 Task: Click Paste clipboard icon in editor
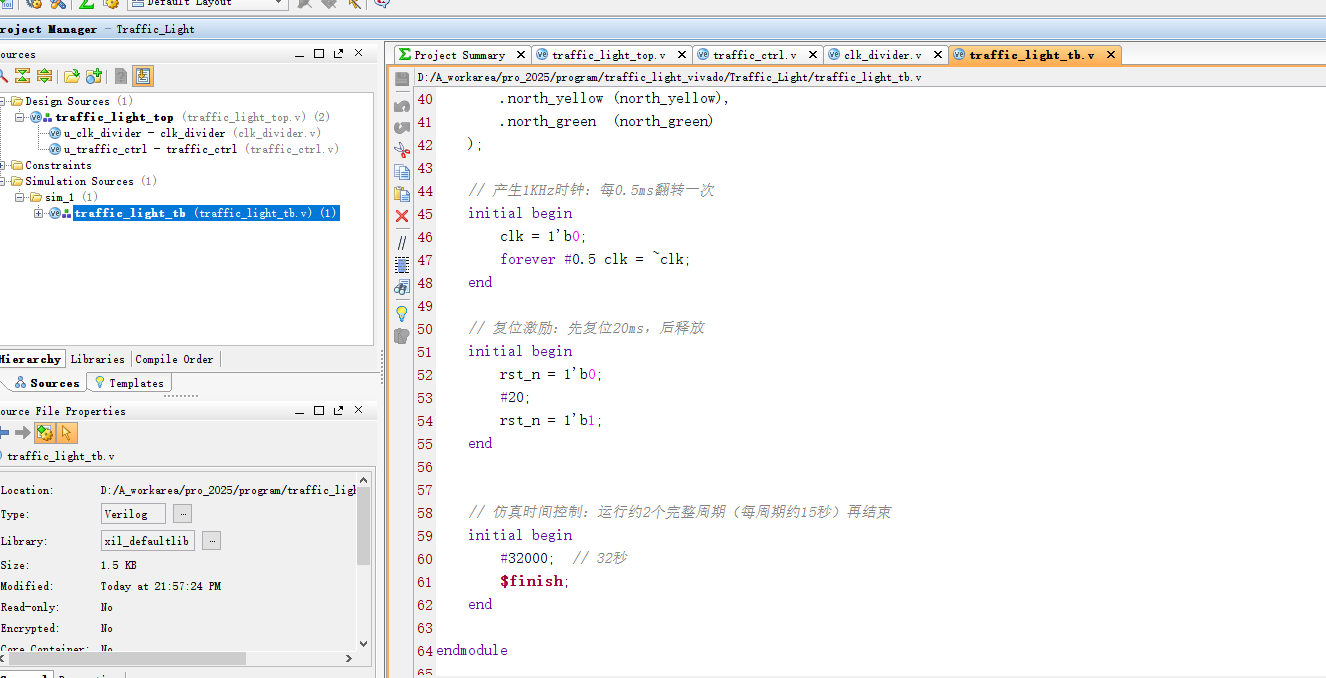point(402,194)
